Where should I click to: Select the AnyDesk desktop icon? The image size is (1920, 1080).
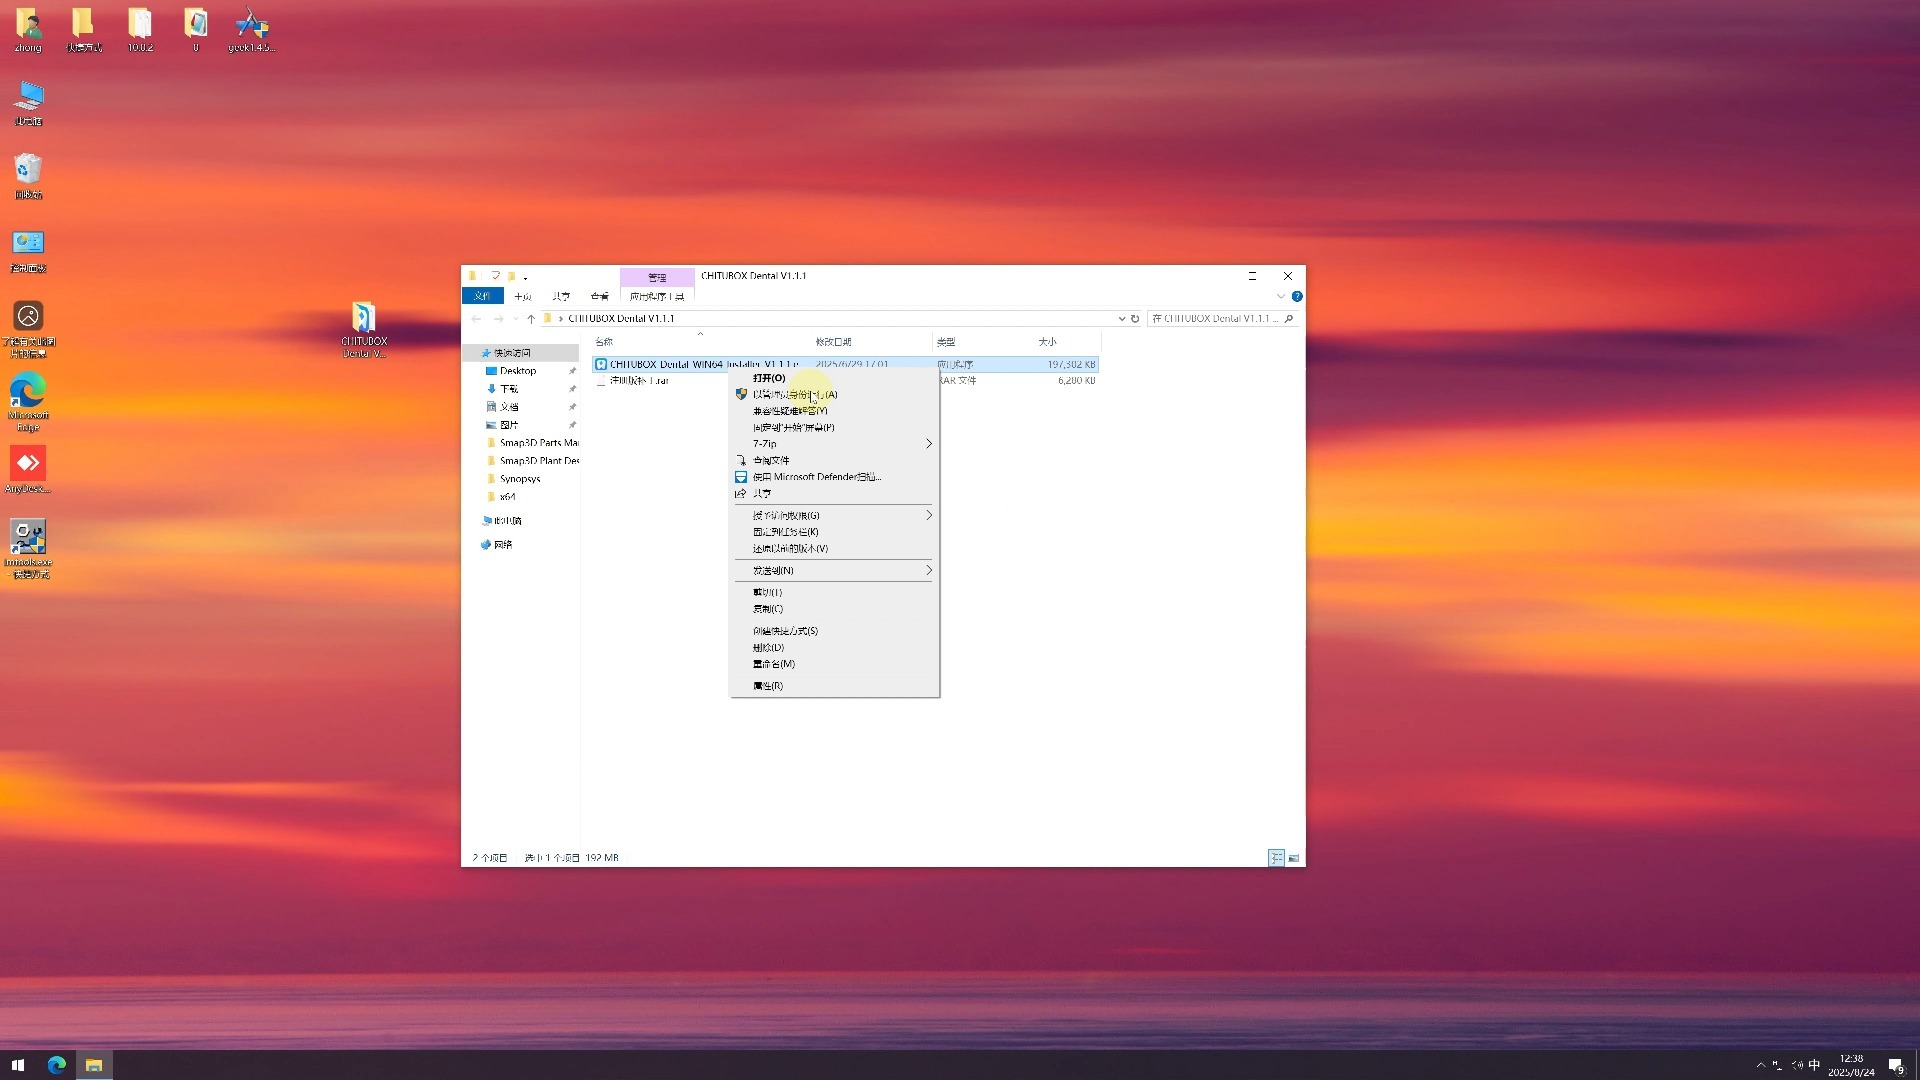coord(28,470)
